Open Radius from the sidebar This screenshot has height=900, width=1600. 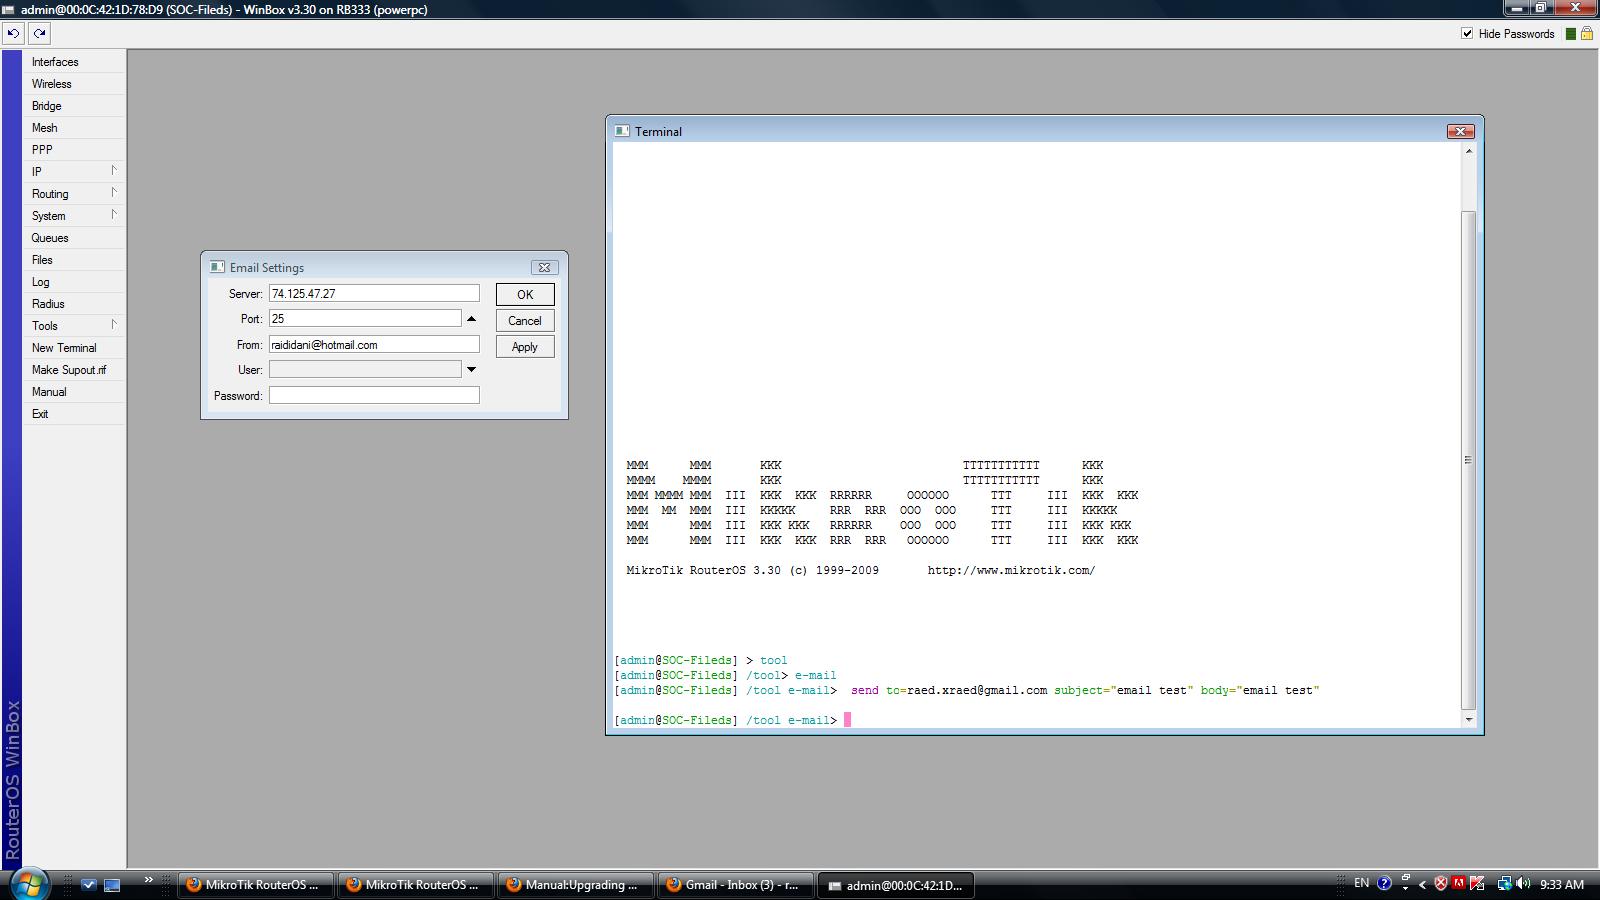point(74,304)
